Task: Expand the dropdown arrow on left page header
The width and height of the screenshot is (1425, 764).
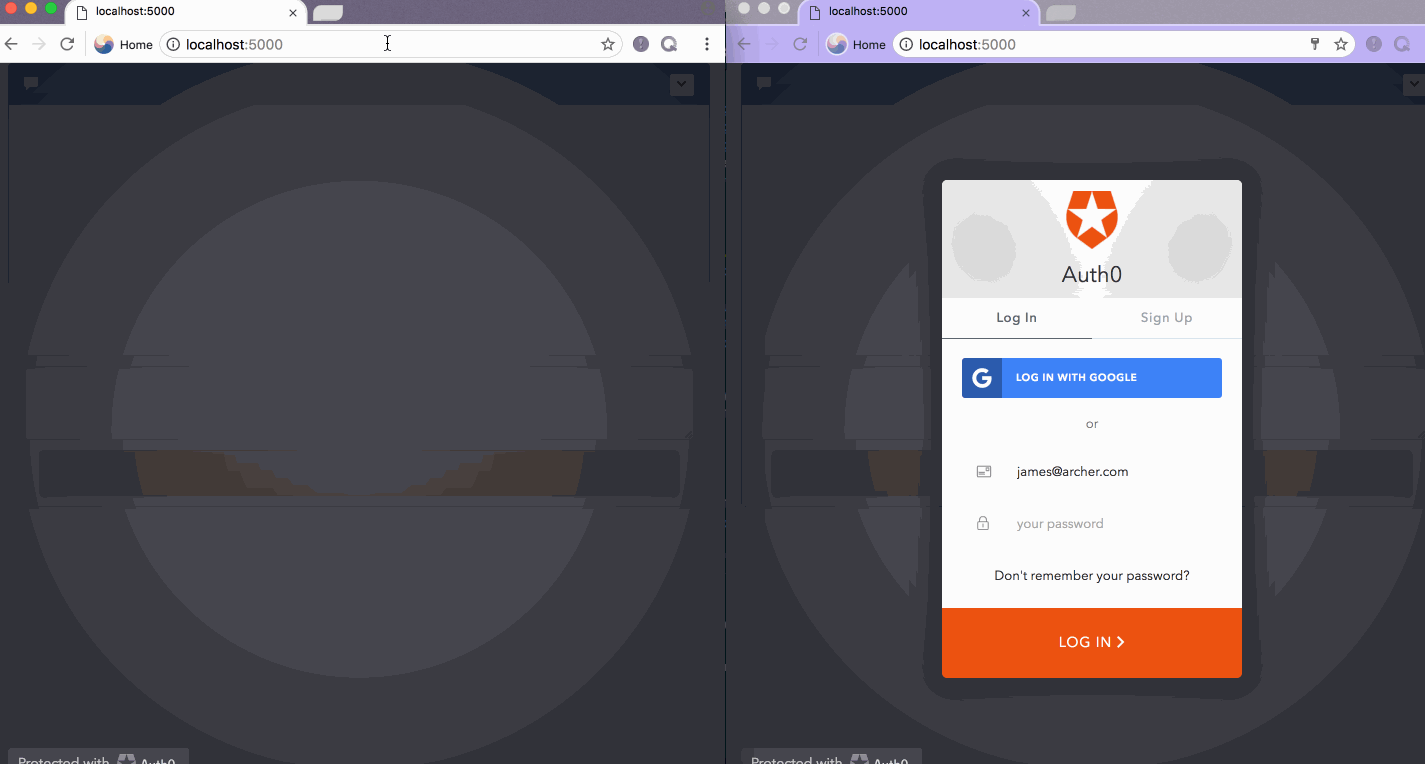Action: [x=682, y=84]
